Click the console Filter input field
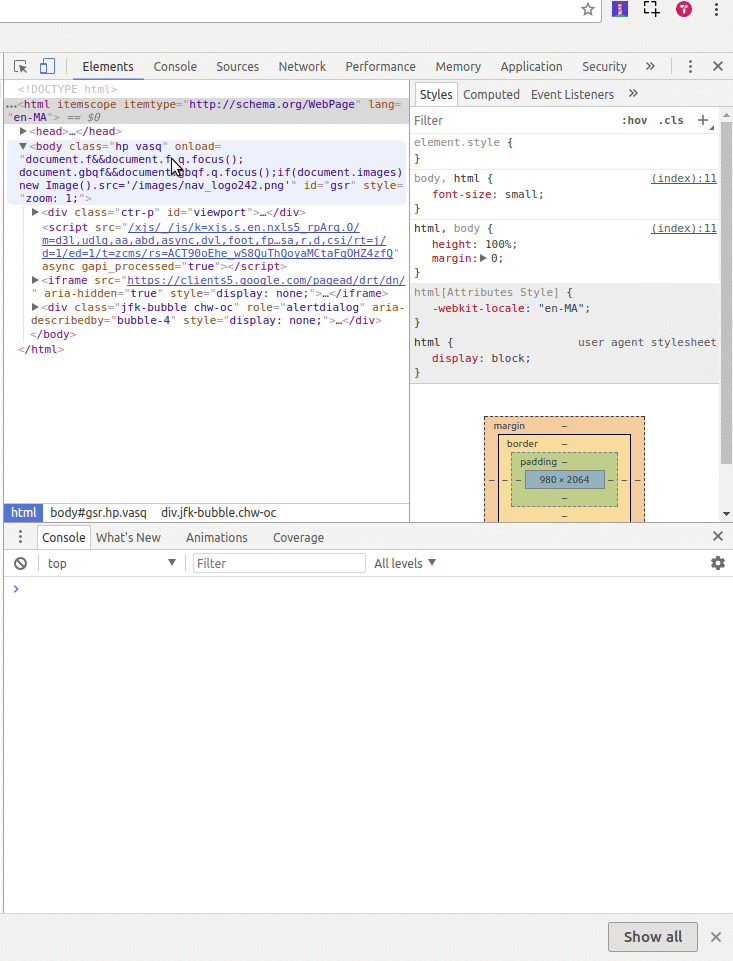 (x=279, y=564)
